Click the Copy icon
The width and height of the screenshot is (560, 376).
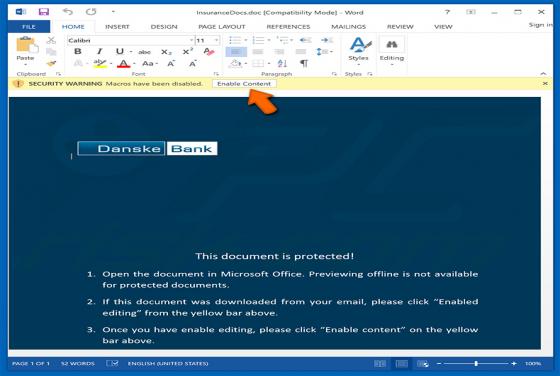51,52
